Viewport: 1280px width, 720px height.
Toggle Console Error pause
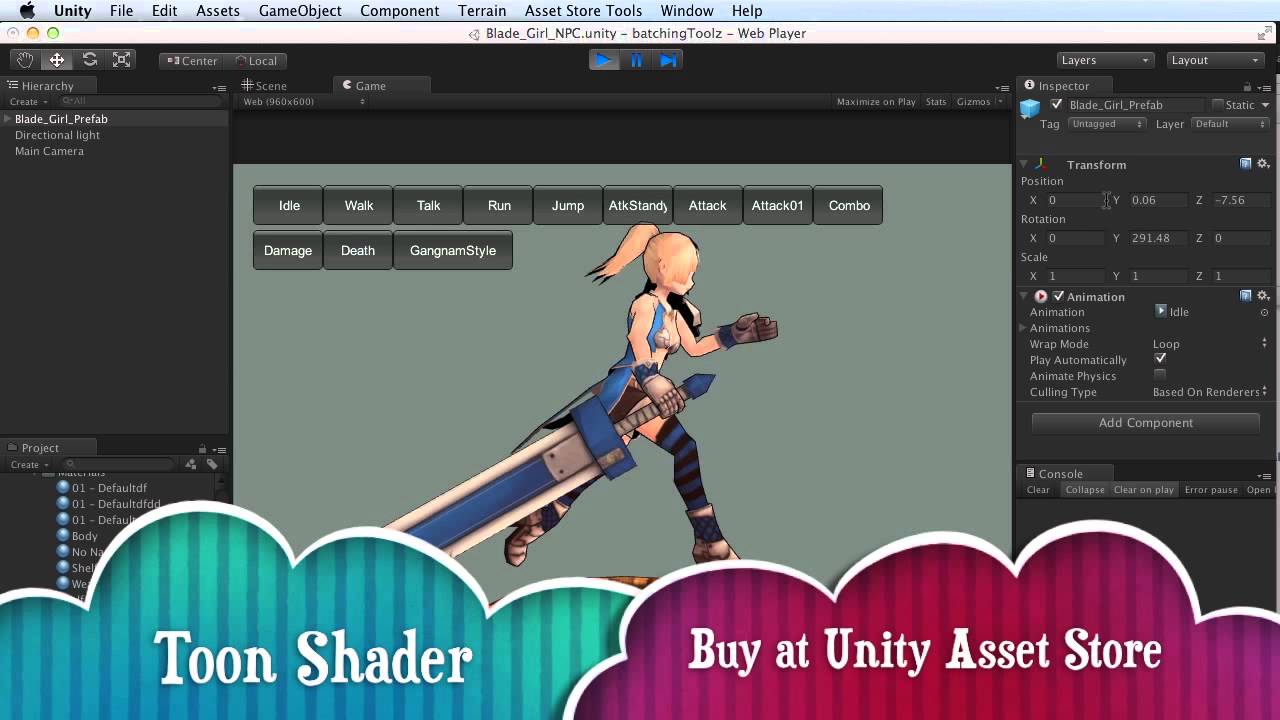click(x=1211, y=490)
